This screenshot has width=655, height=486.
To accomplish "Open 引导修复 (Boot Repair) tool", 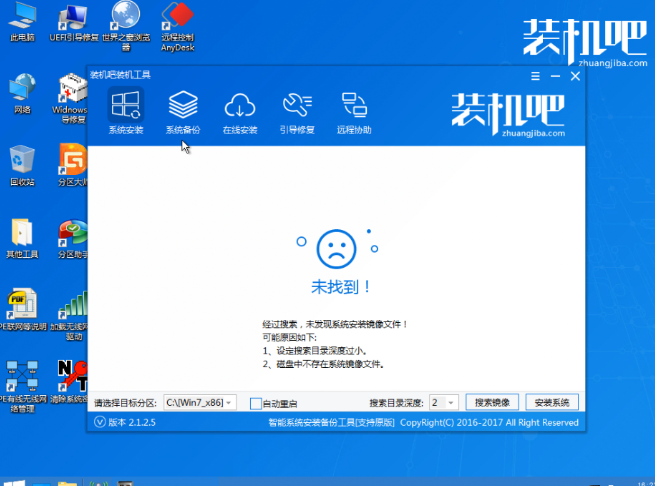I will (297, 110).
